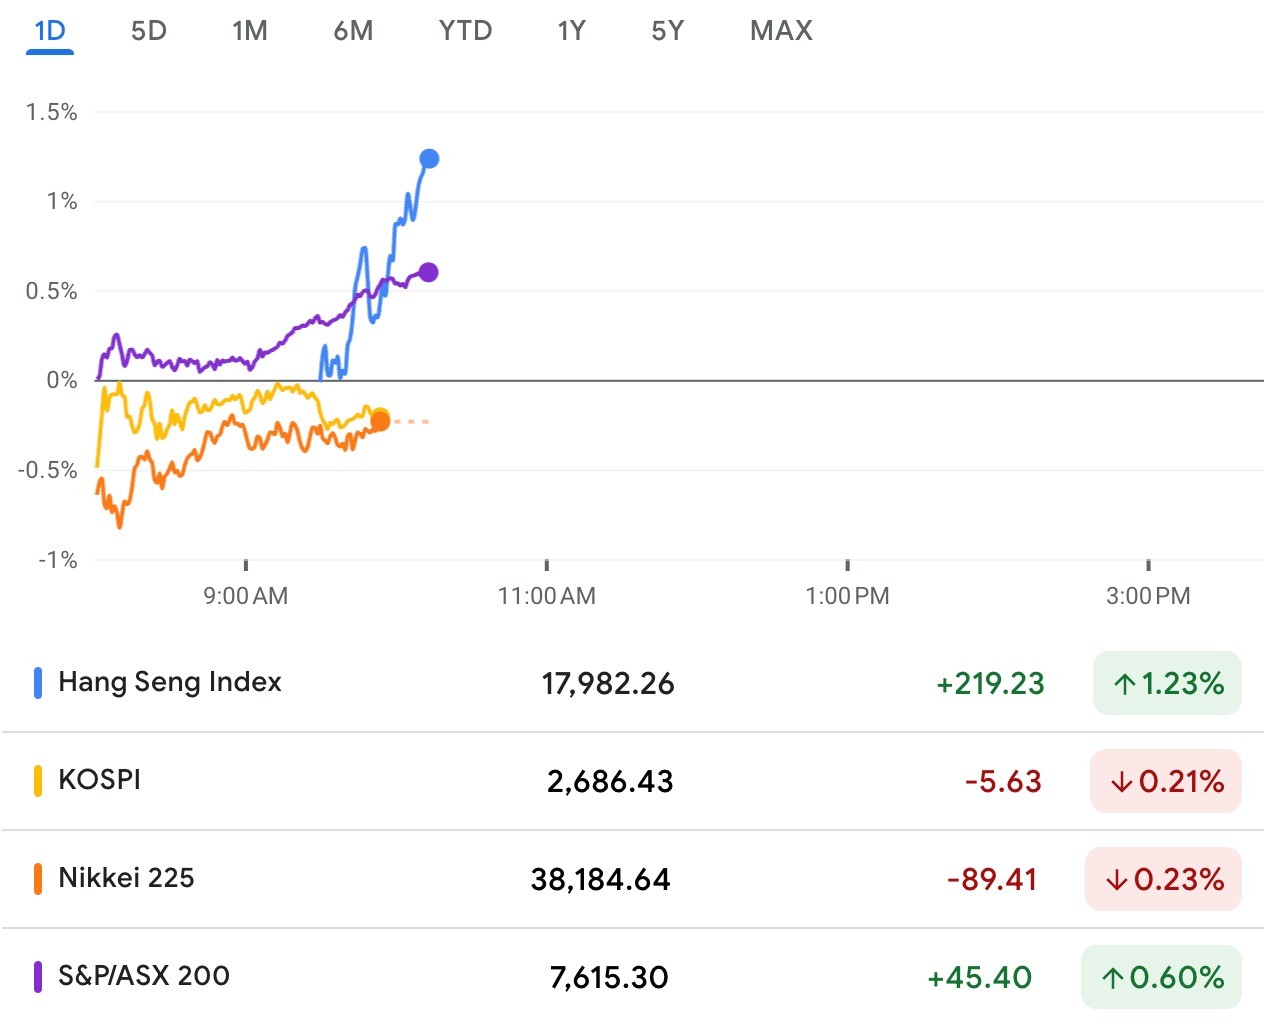Switch to the 5D time range

point(149,31)
